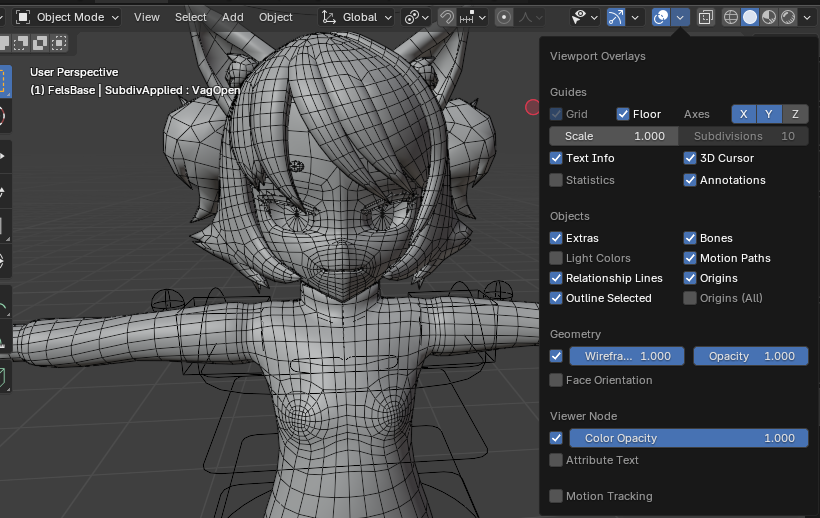Uncheck the Text Info checkbox
Viewport: 820px width, 518px height.
click(556, 158)
